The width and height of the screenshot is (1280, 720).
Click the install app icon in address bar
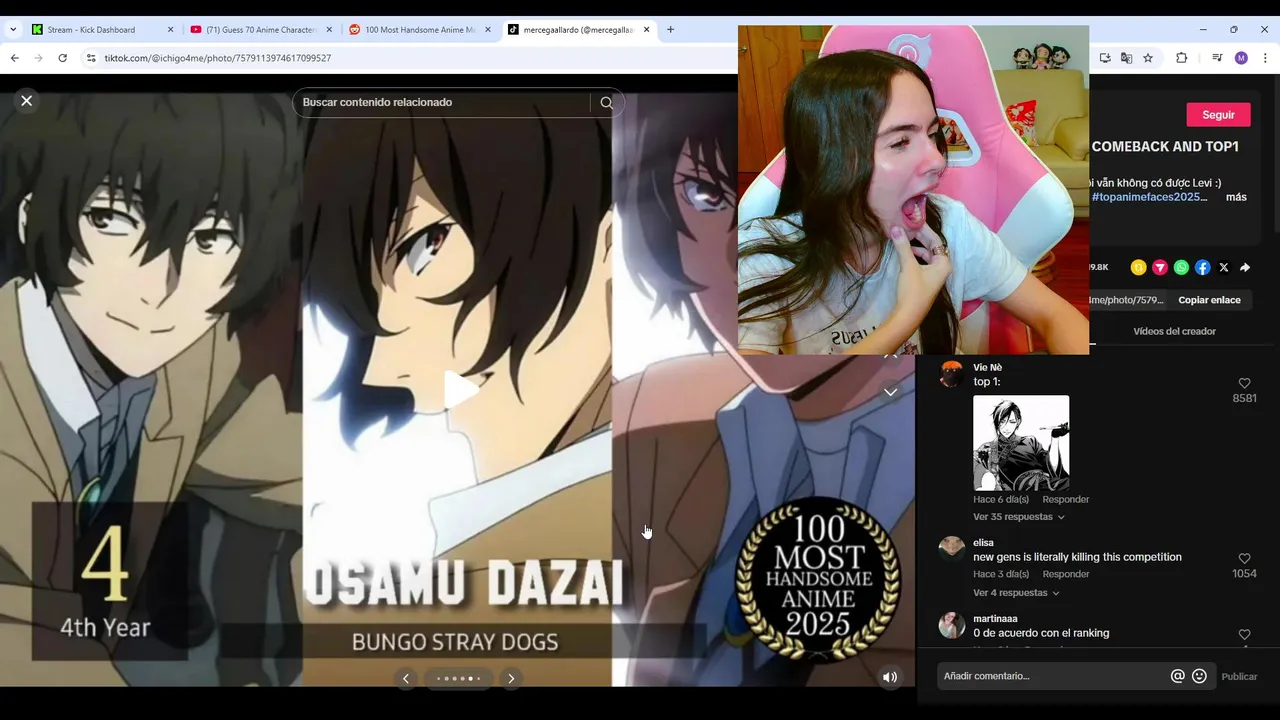[x=1105, y=58]
